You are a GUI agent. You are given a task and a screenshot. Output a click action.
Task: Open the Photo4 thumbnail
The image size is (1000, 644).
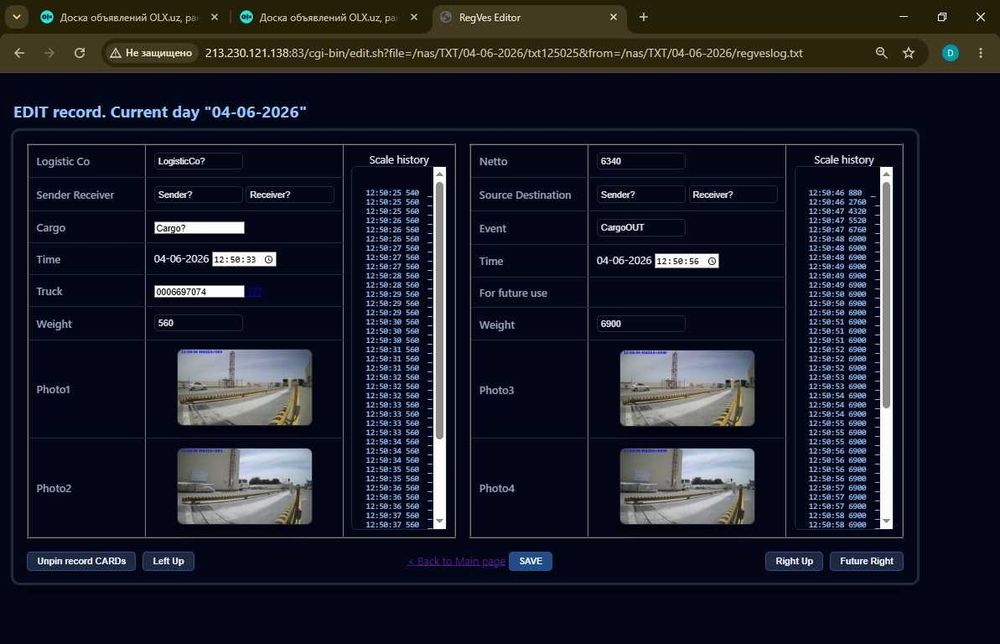click(687, 486)
